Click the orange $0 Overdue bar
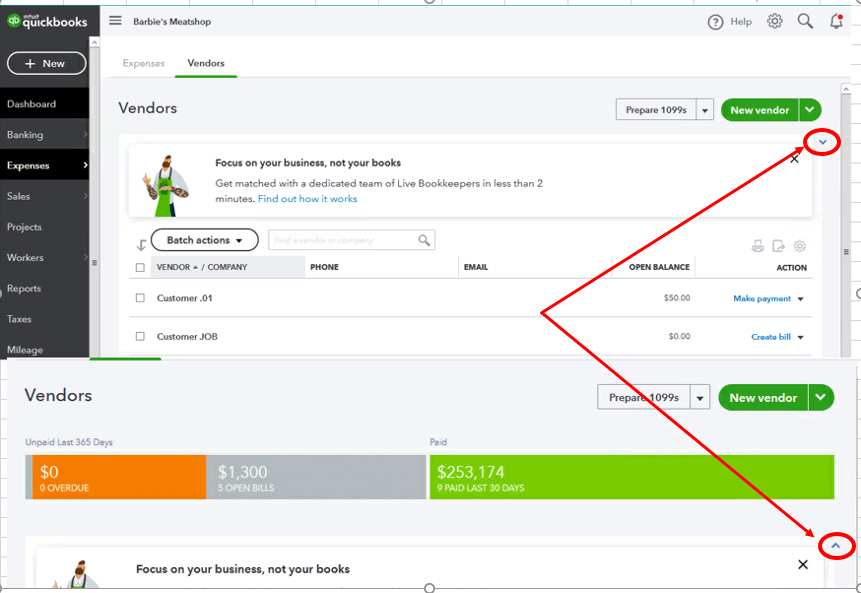861x593 pixels. [x=119, y=477]
